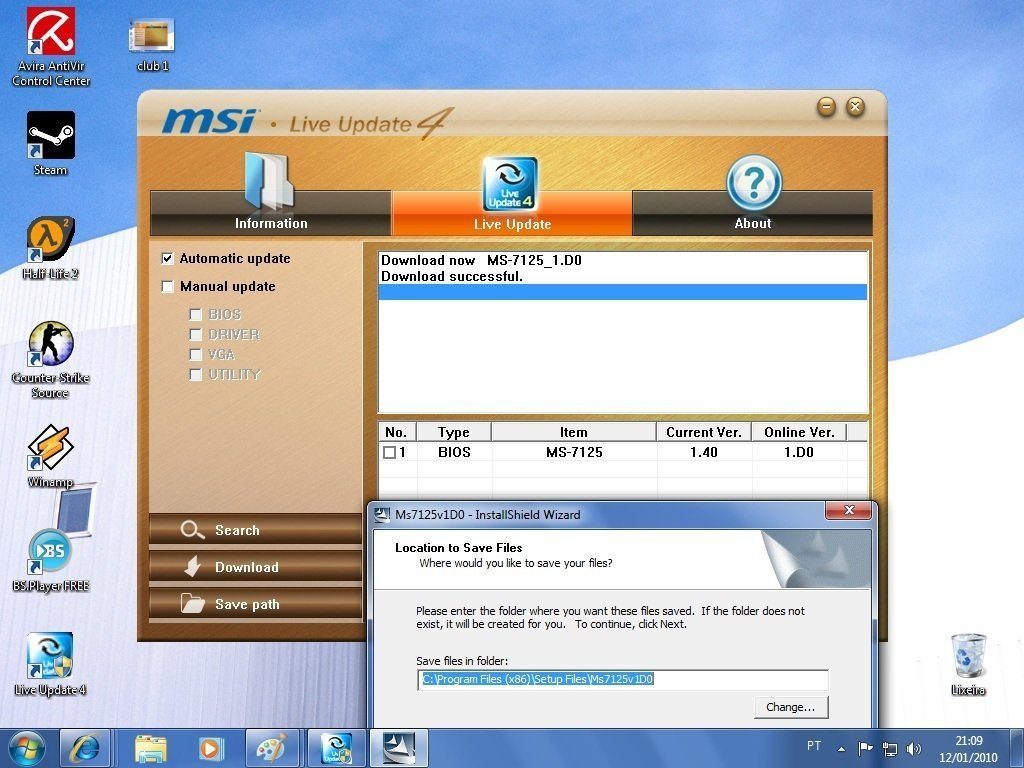Open the PT language selector
Viewport: 1024px width, 768px height.
tap(814, 746)
